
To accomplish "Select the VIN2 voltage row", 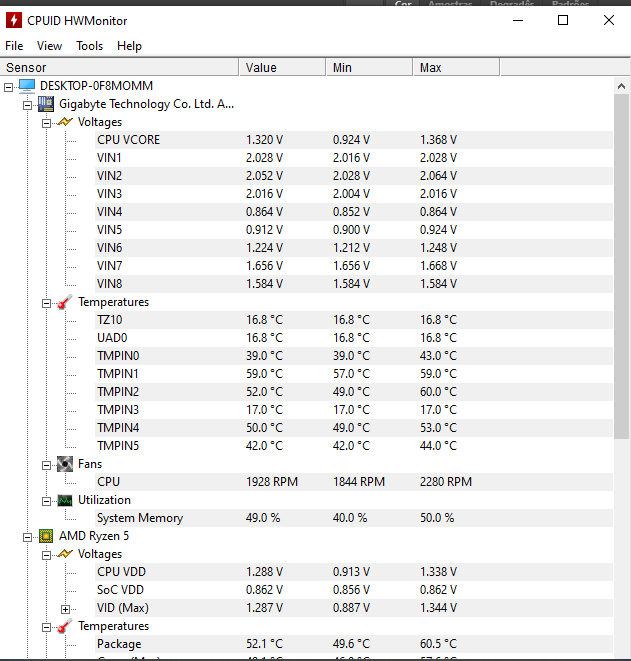I will [354, 176].
